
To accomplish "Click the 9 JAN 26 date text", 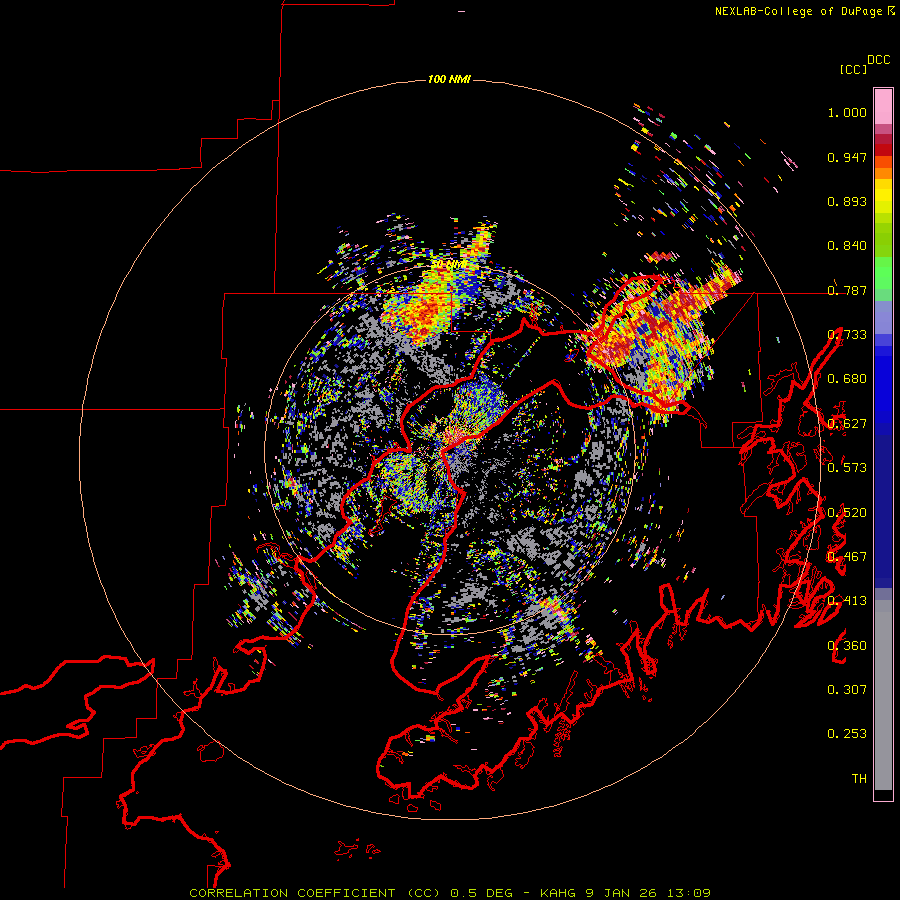I will (x=622, y=893).
